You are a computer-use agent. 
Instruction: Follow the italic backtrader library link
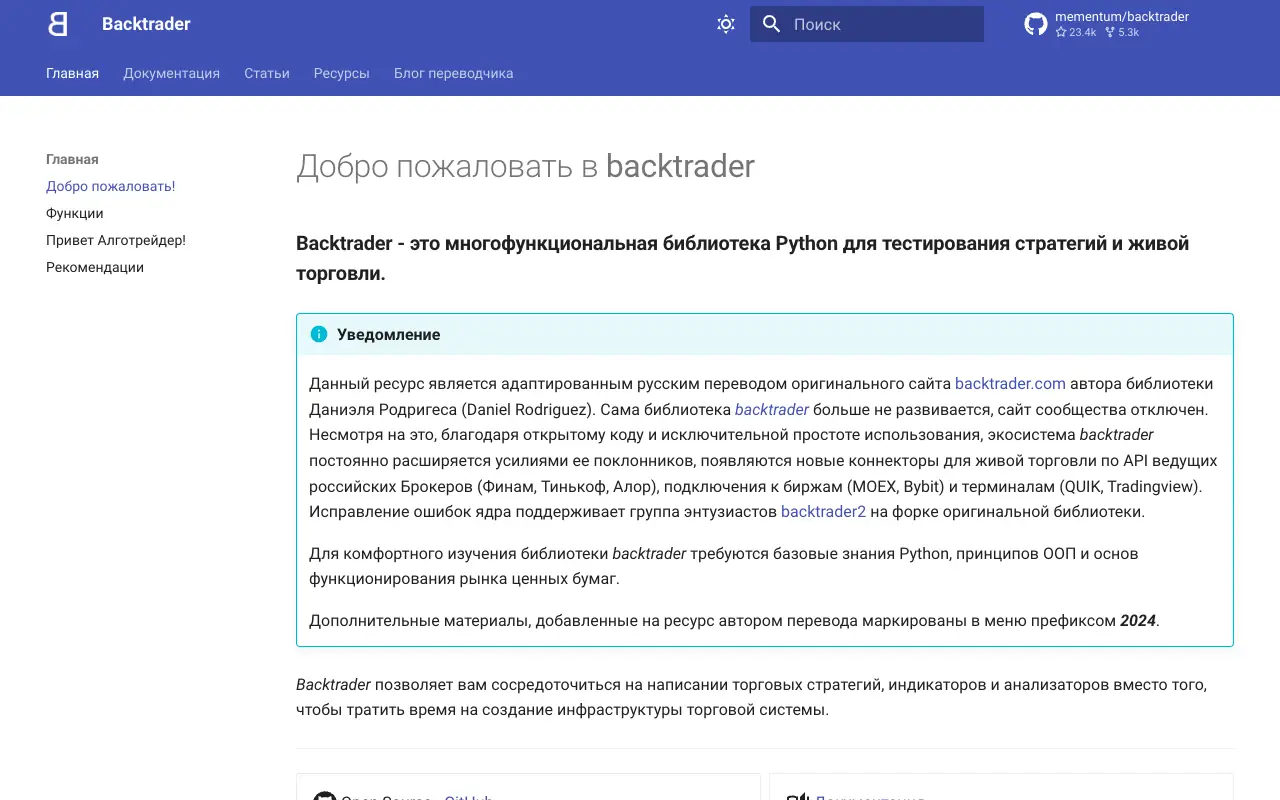coord(772,409)
